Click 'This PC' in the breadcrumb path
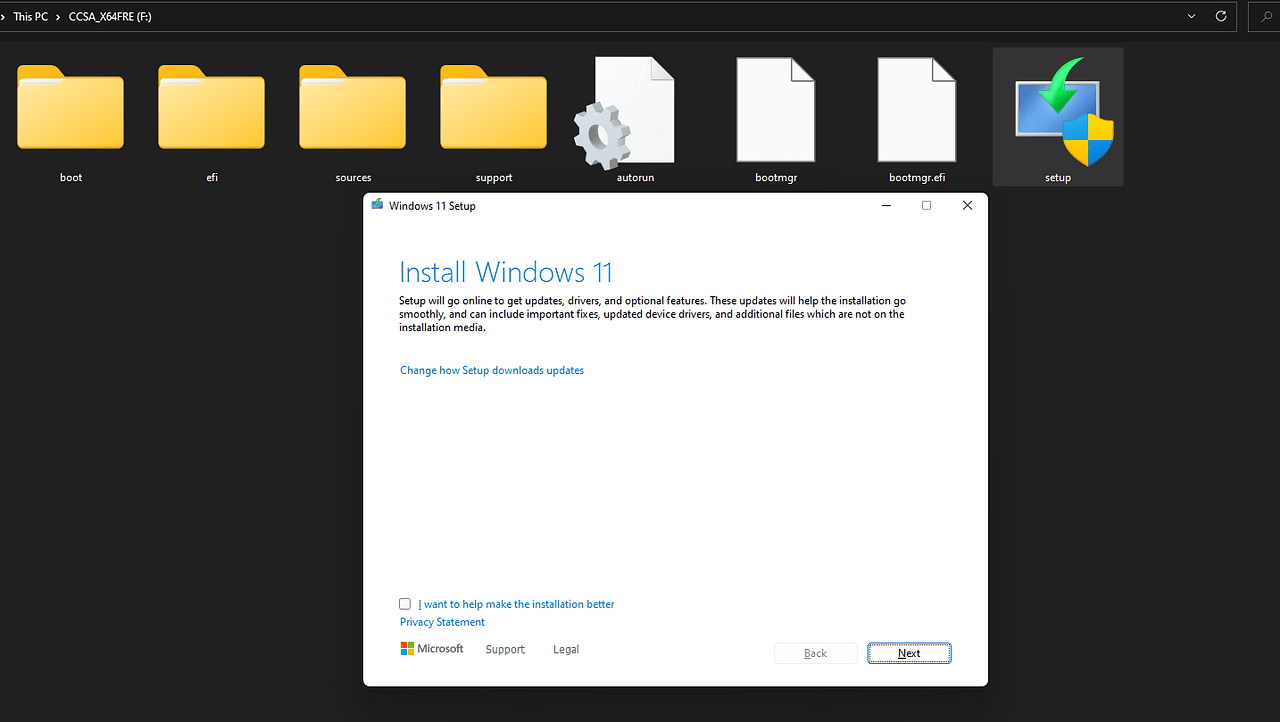This screenshot has width=1280, height=722. click(x=30, y=17)
